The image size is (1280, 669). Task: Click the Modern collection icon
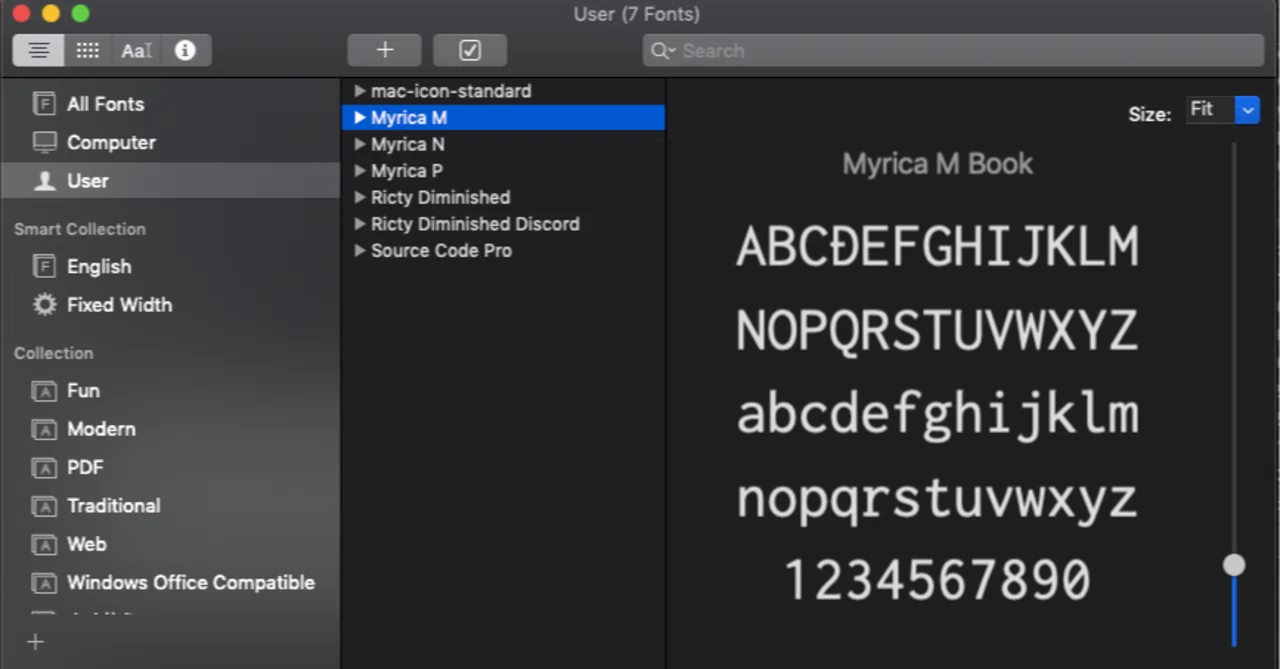(44, 430)
